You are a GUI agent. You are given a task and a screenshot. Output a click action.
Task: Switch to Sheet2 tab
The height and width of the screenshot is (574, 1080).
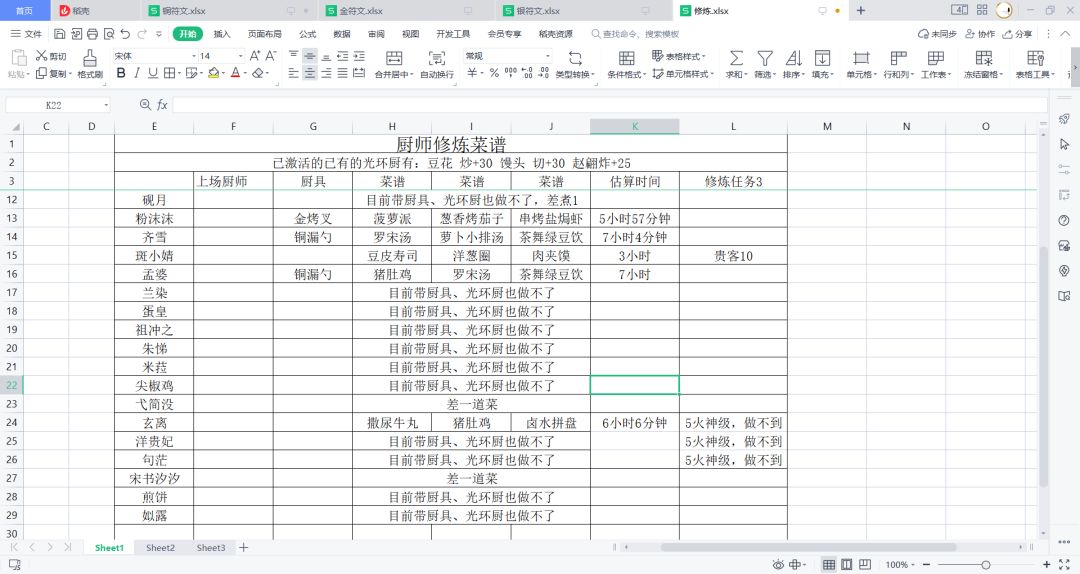(x=160, y=548)
